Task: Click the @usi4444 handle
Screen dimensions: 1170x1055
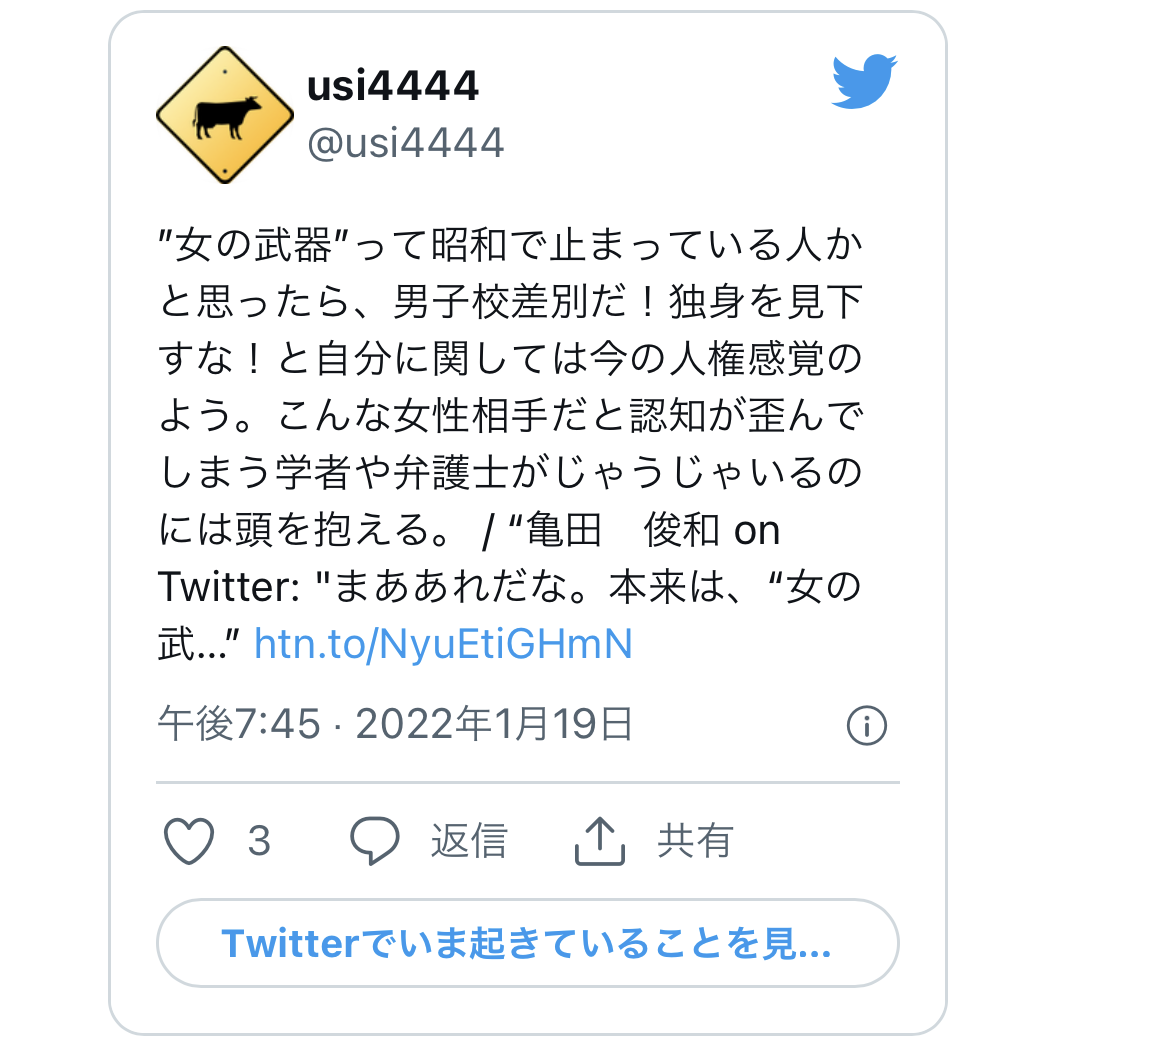Action: [x=406, y=143]
